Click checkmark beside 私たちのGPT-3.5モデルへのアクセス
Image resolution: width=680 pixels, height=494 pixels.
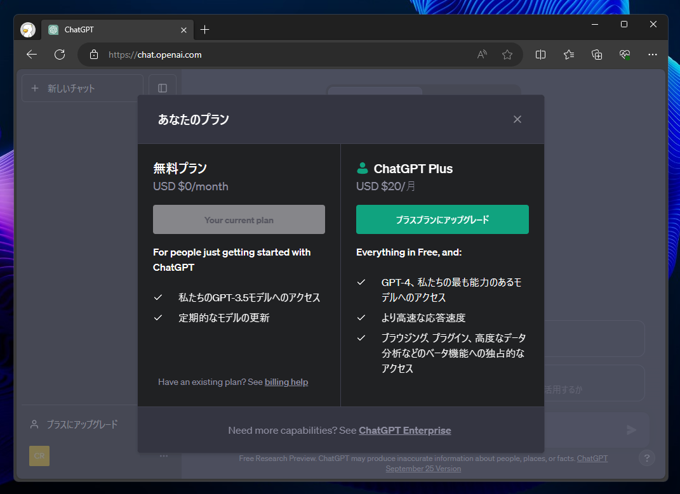tap(158, 298)
